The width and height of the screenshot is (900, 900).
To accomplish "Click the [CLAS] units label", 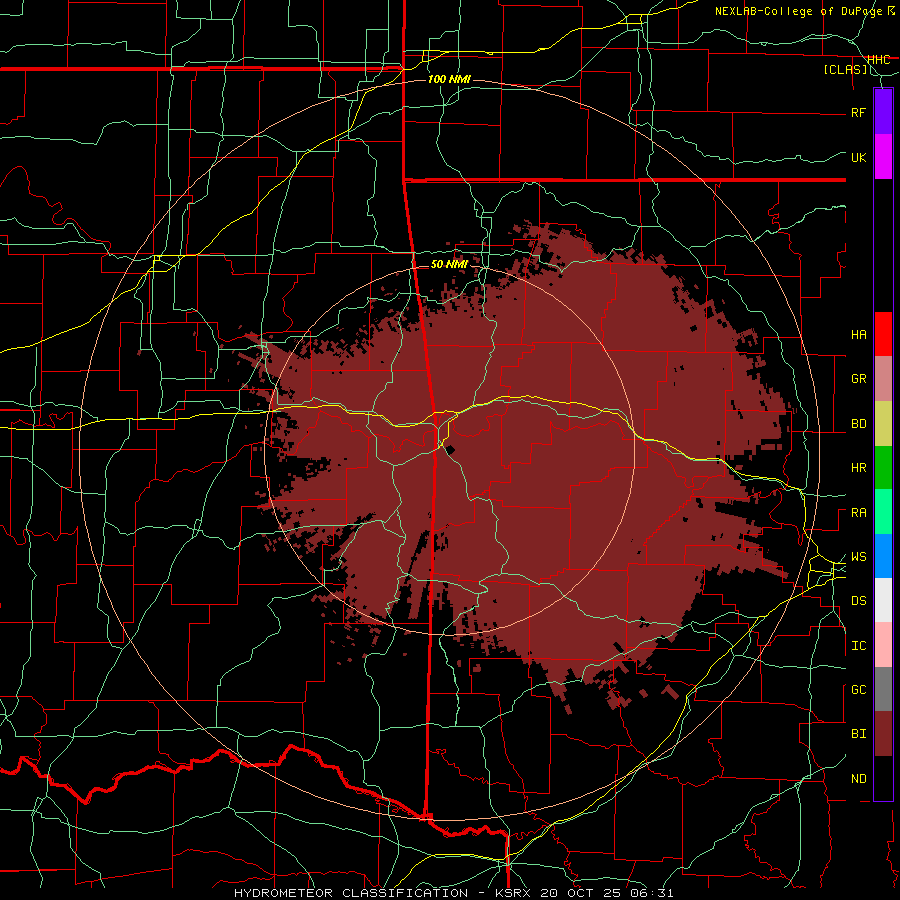I will (x=845, y=69).
